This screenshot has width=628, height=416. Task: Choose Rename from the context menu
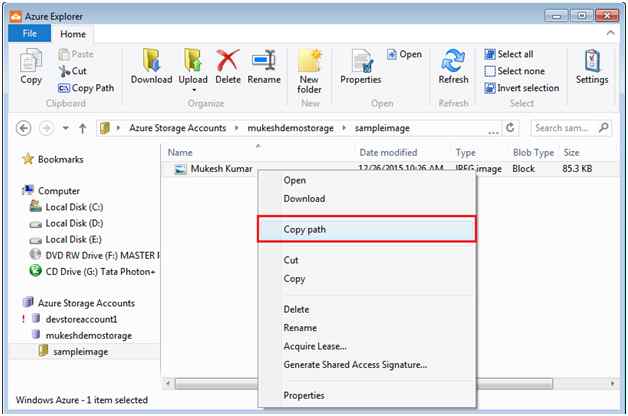click(367, 328)
